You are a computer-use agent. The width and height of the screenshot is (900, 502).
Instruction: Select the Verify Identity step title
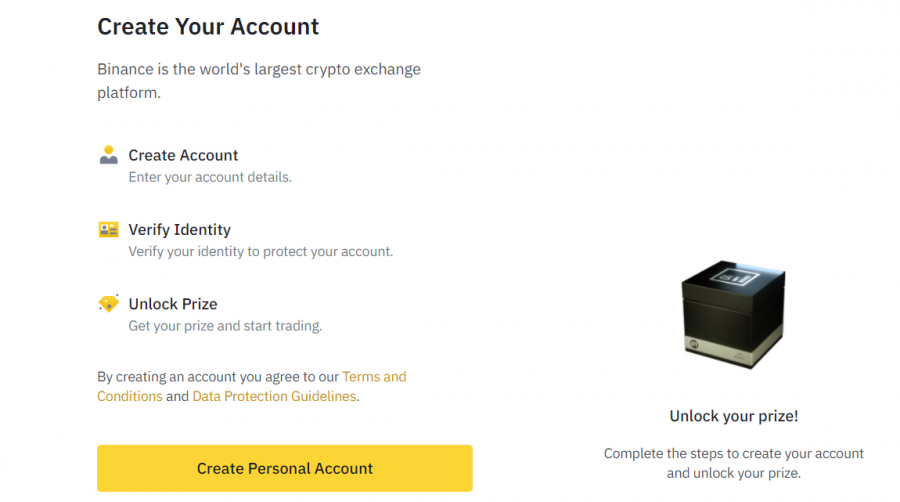(x=180, y=229)
